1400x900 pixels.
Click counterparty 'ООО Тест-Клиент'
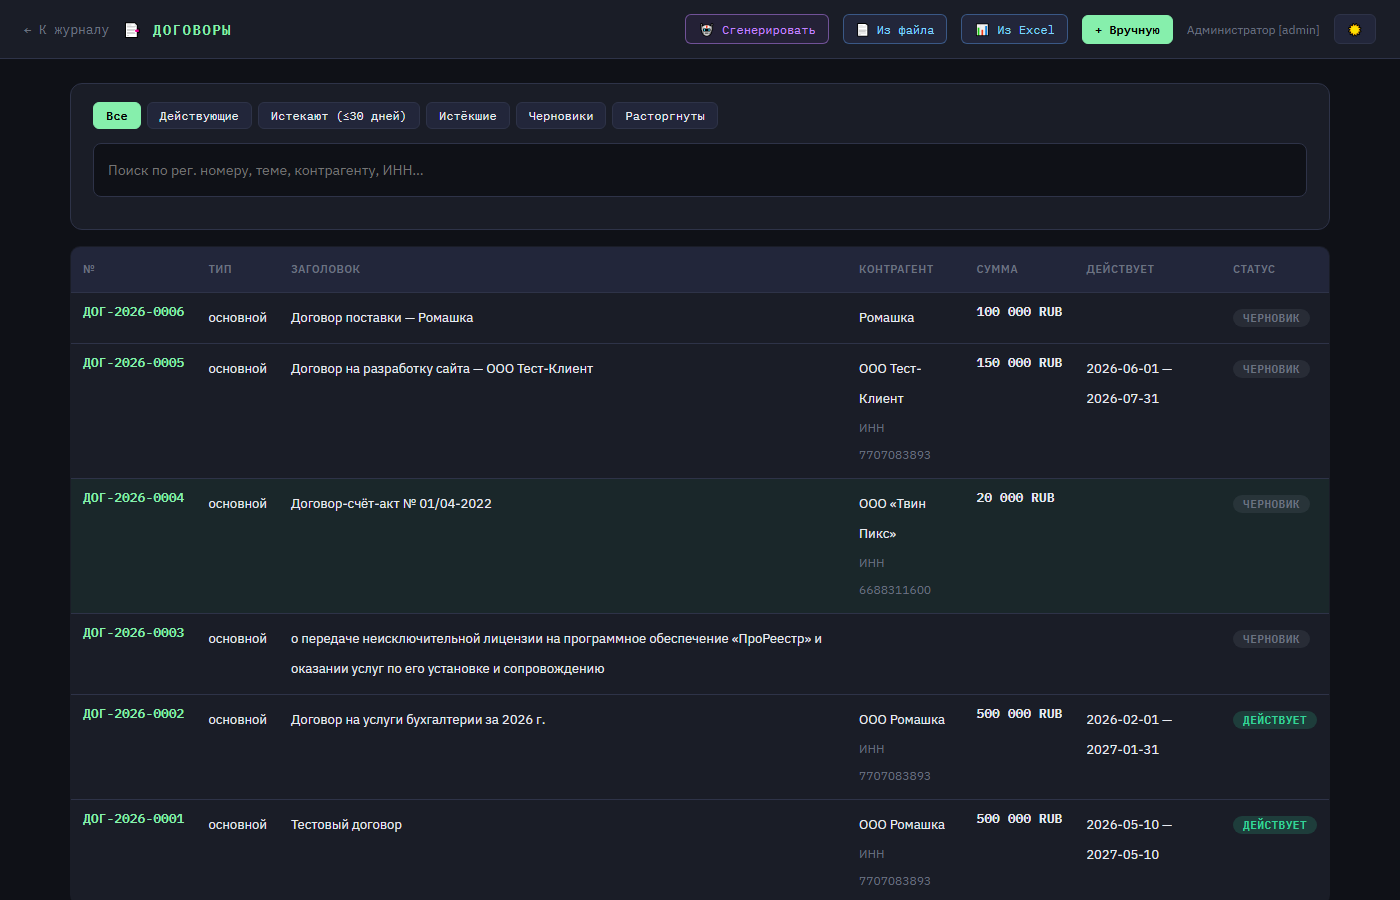pyautogui.click(x=890, y=384)
